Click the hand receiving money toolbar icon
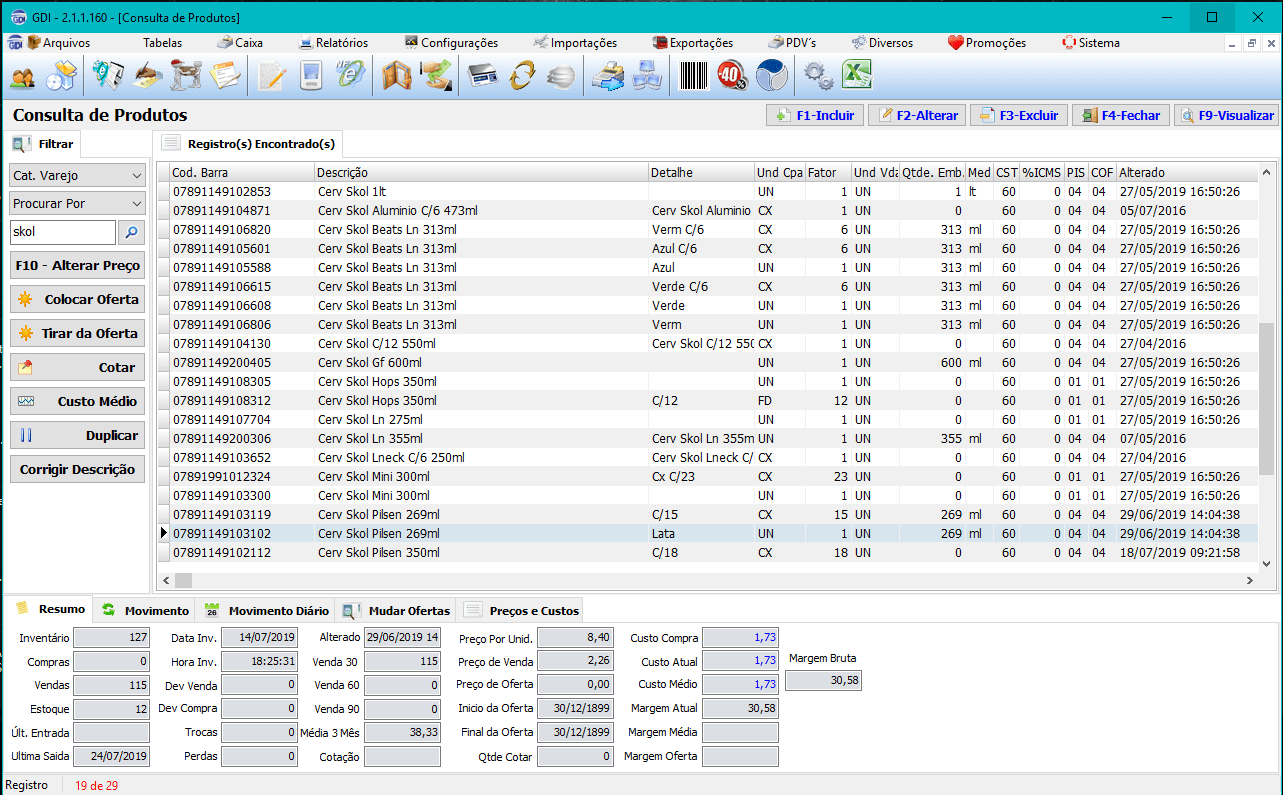Screen dimensions: 1283x795 click(x=436, y=77)
